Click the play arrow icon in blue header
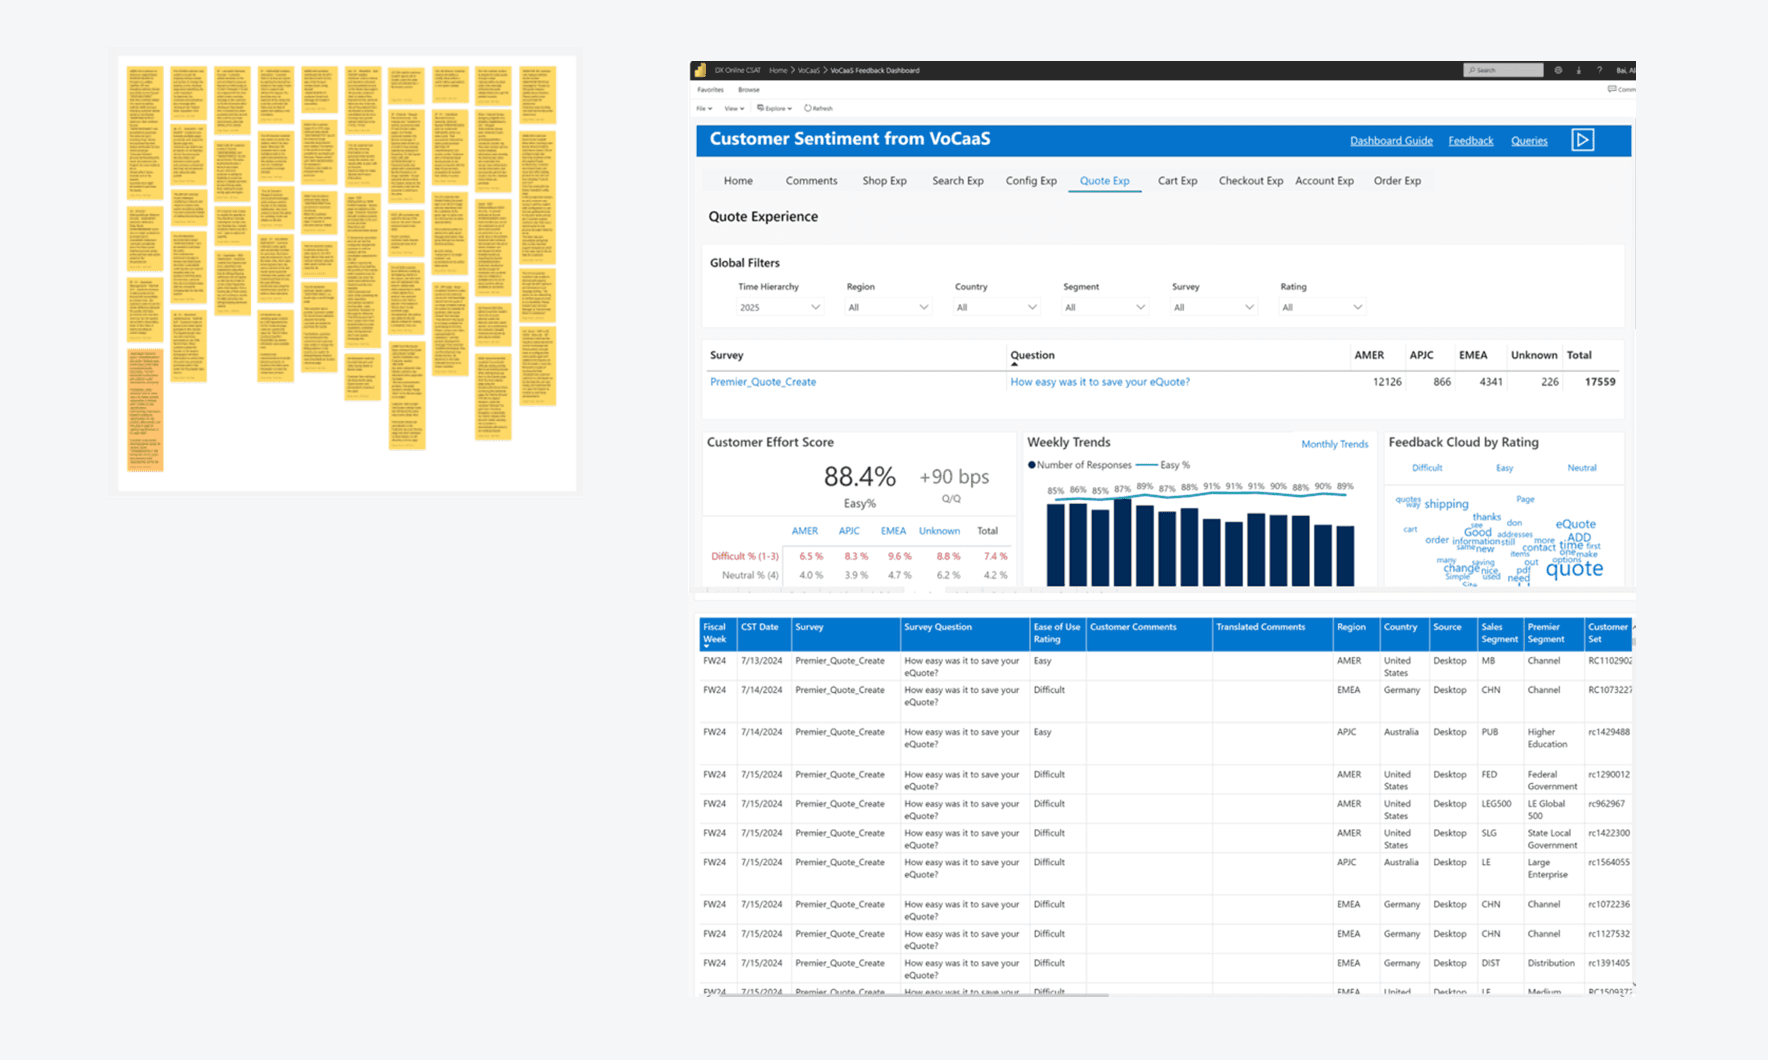The image size is (1768, 1060). coord(1582,140)
